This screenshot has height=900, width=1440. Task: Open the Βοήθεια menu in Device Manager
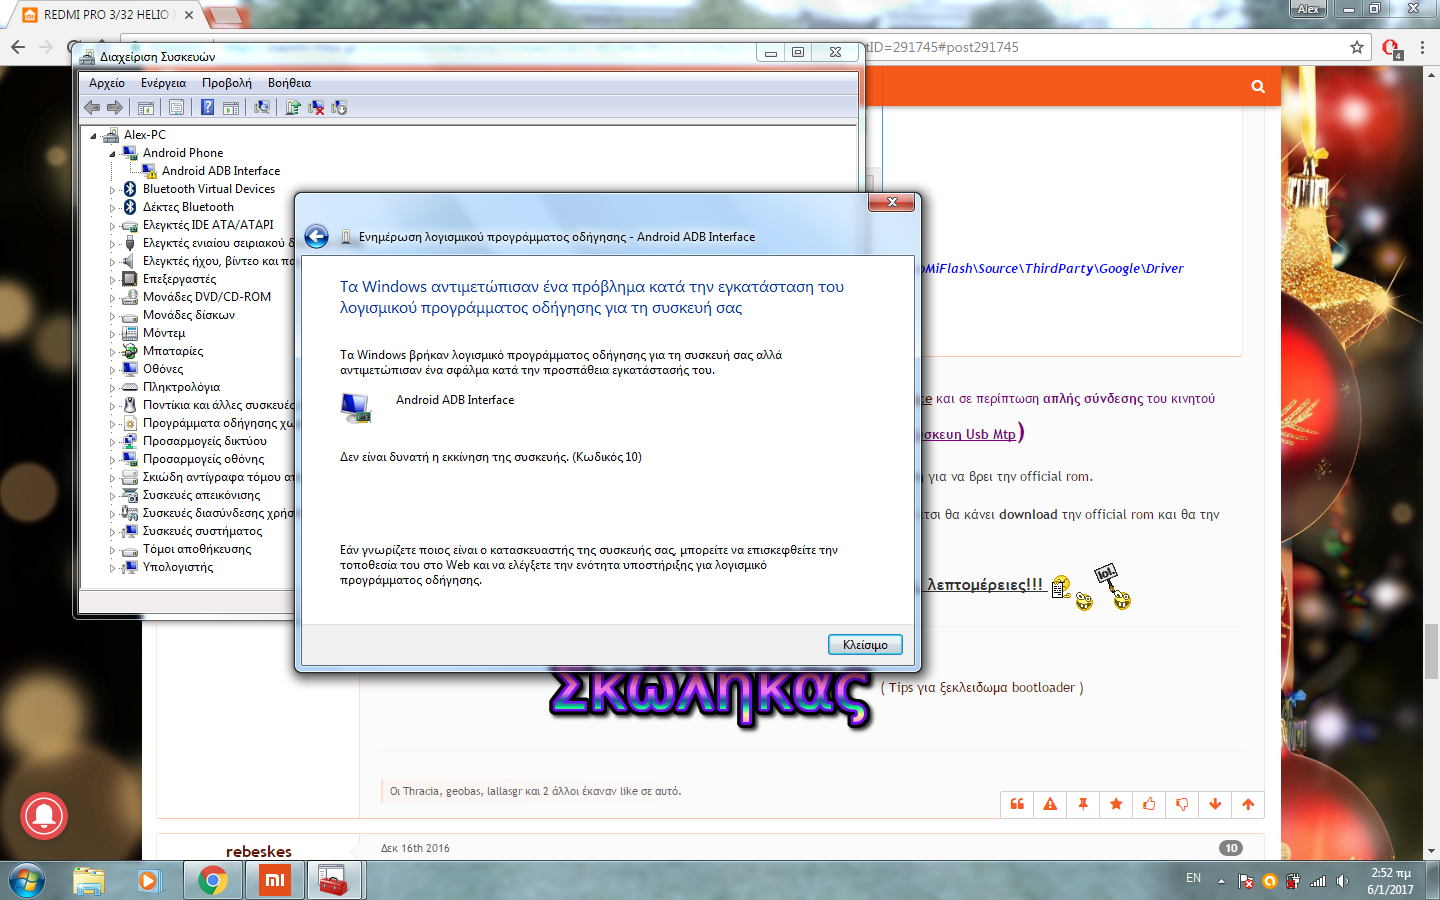click(289, 83)
